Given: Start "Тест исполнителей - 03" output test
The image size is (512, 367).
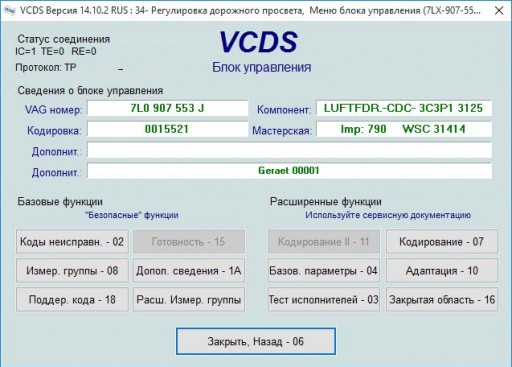Looking at the screenshot, I should (324, 300).
